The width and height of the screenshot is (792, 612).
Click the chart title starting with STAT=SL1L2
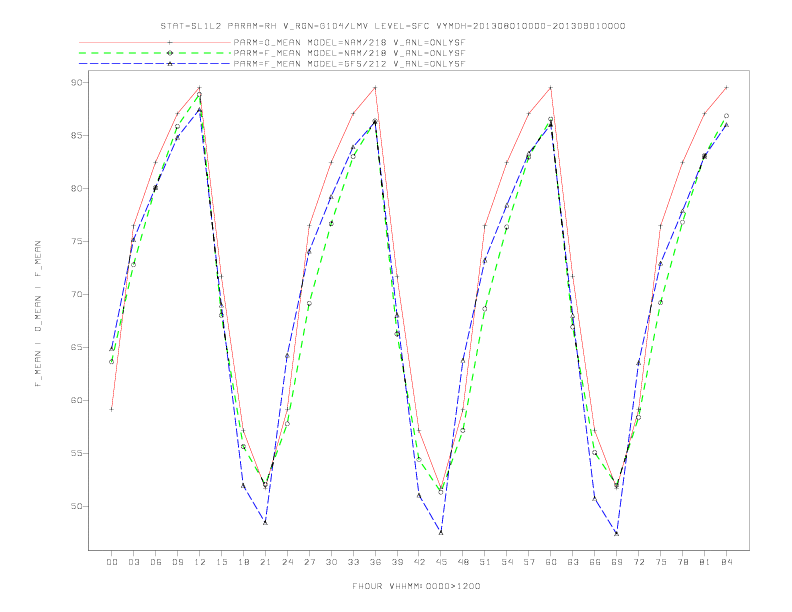click(x=392, y=26)
